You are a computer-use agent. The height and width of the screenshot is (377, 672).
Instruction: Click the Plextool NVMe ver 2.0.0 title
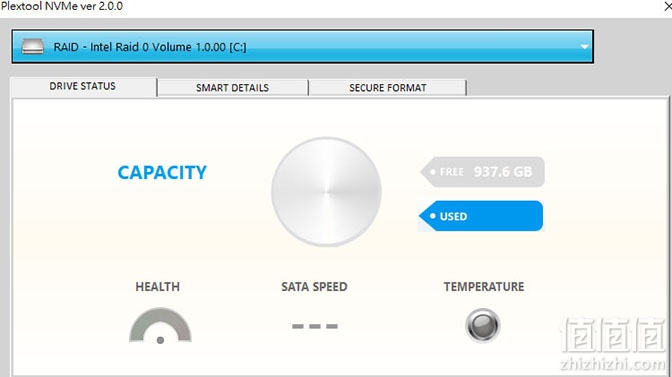coord(62,6)
